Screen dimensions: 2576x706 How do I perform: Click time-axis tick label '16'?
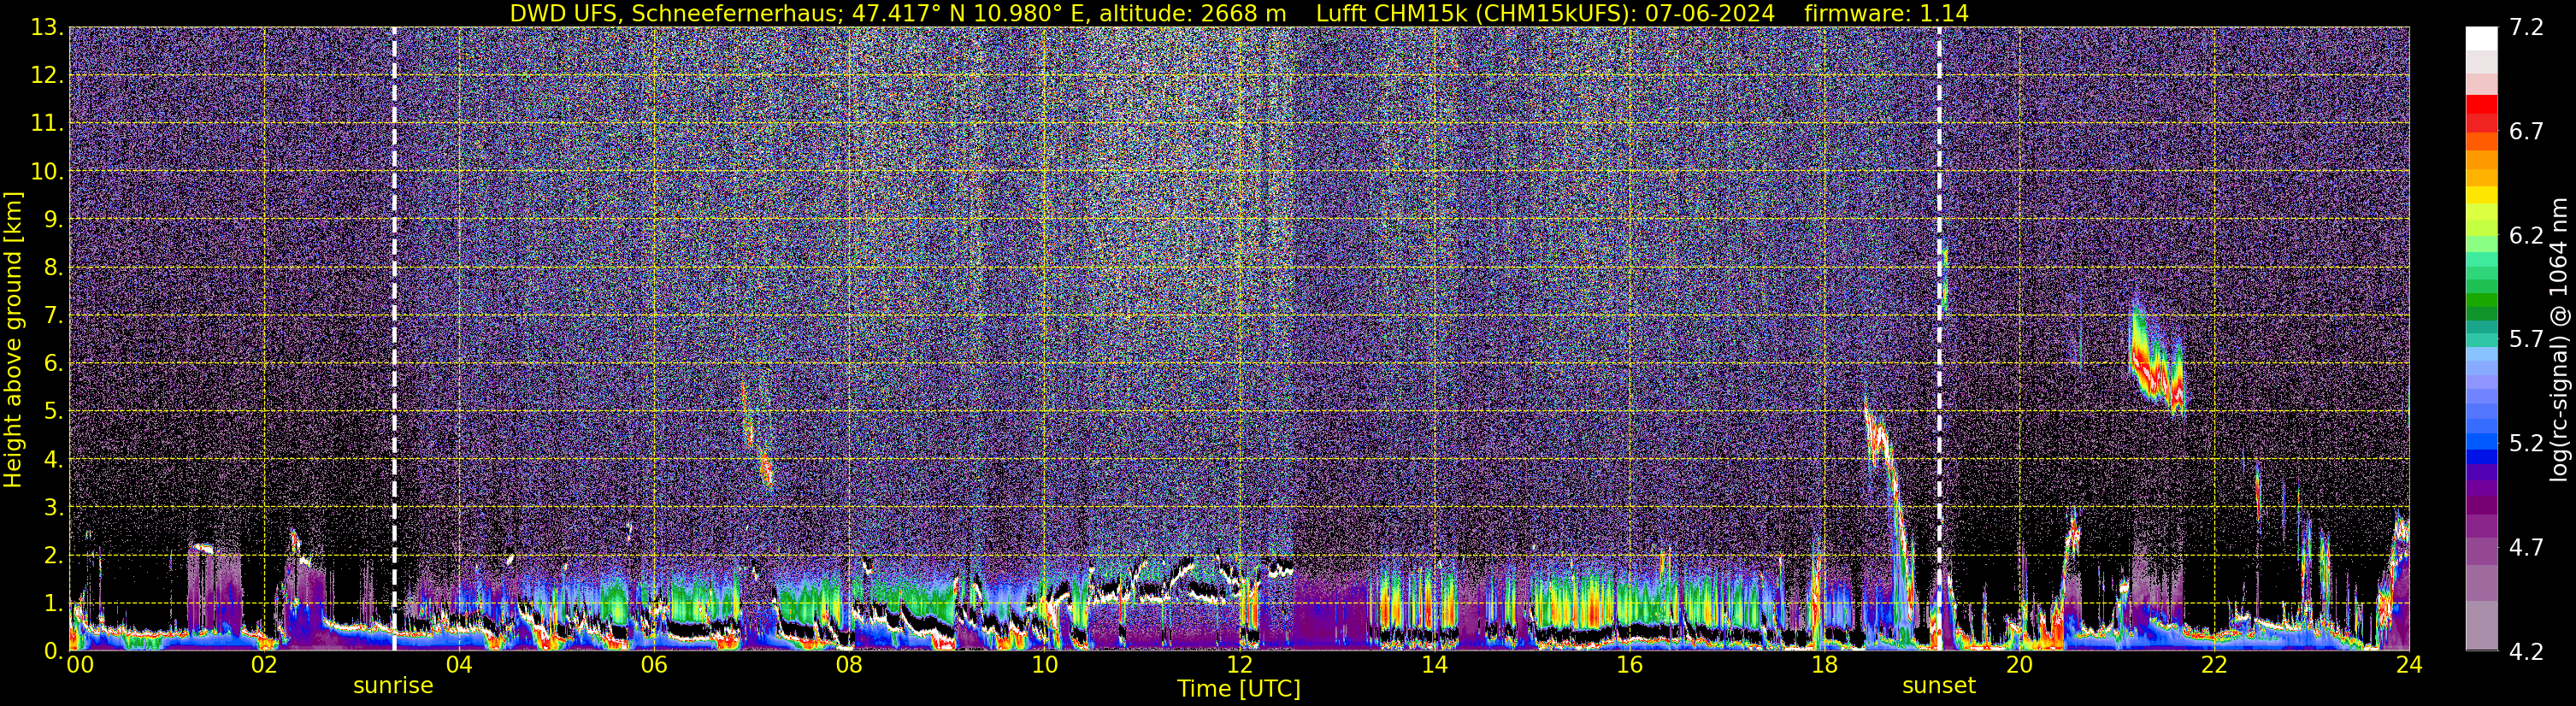(x=1629, y=665)
